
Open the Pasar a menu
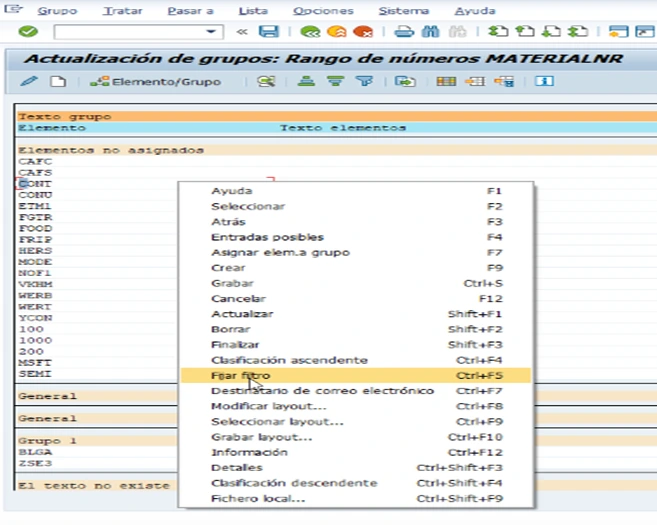pos(191,10)
